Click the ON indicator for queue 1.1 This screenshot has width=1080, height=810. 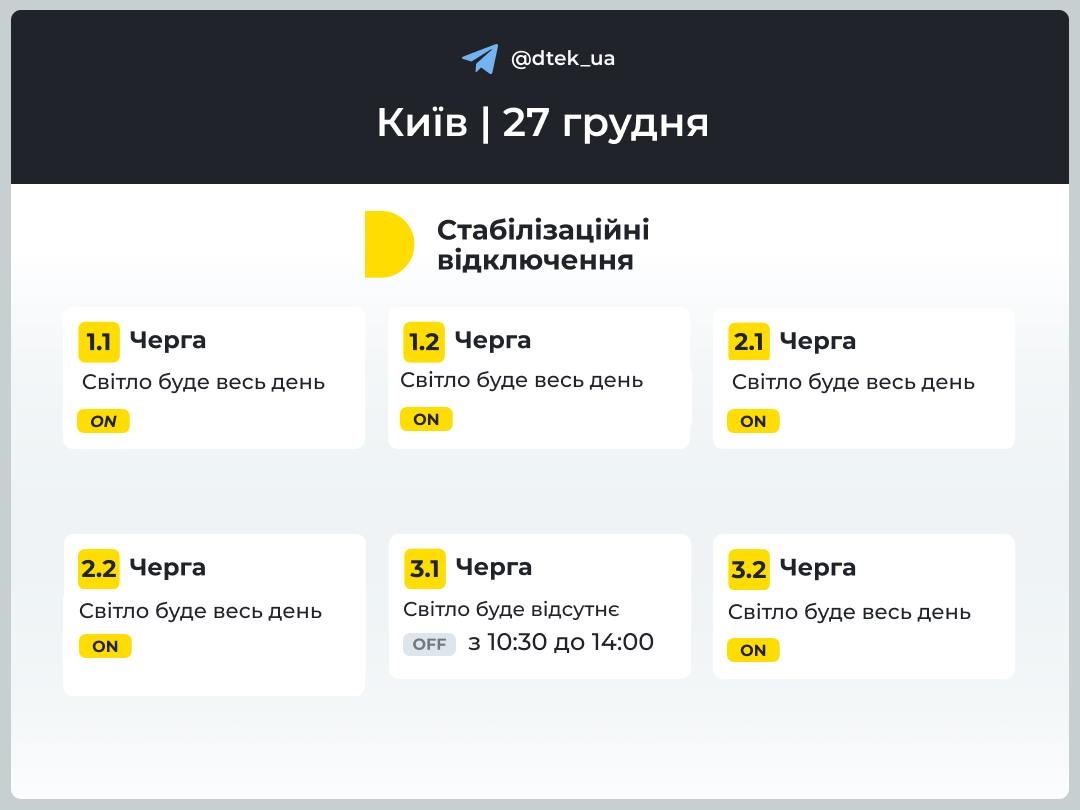tap(104, 421)
